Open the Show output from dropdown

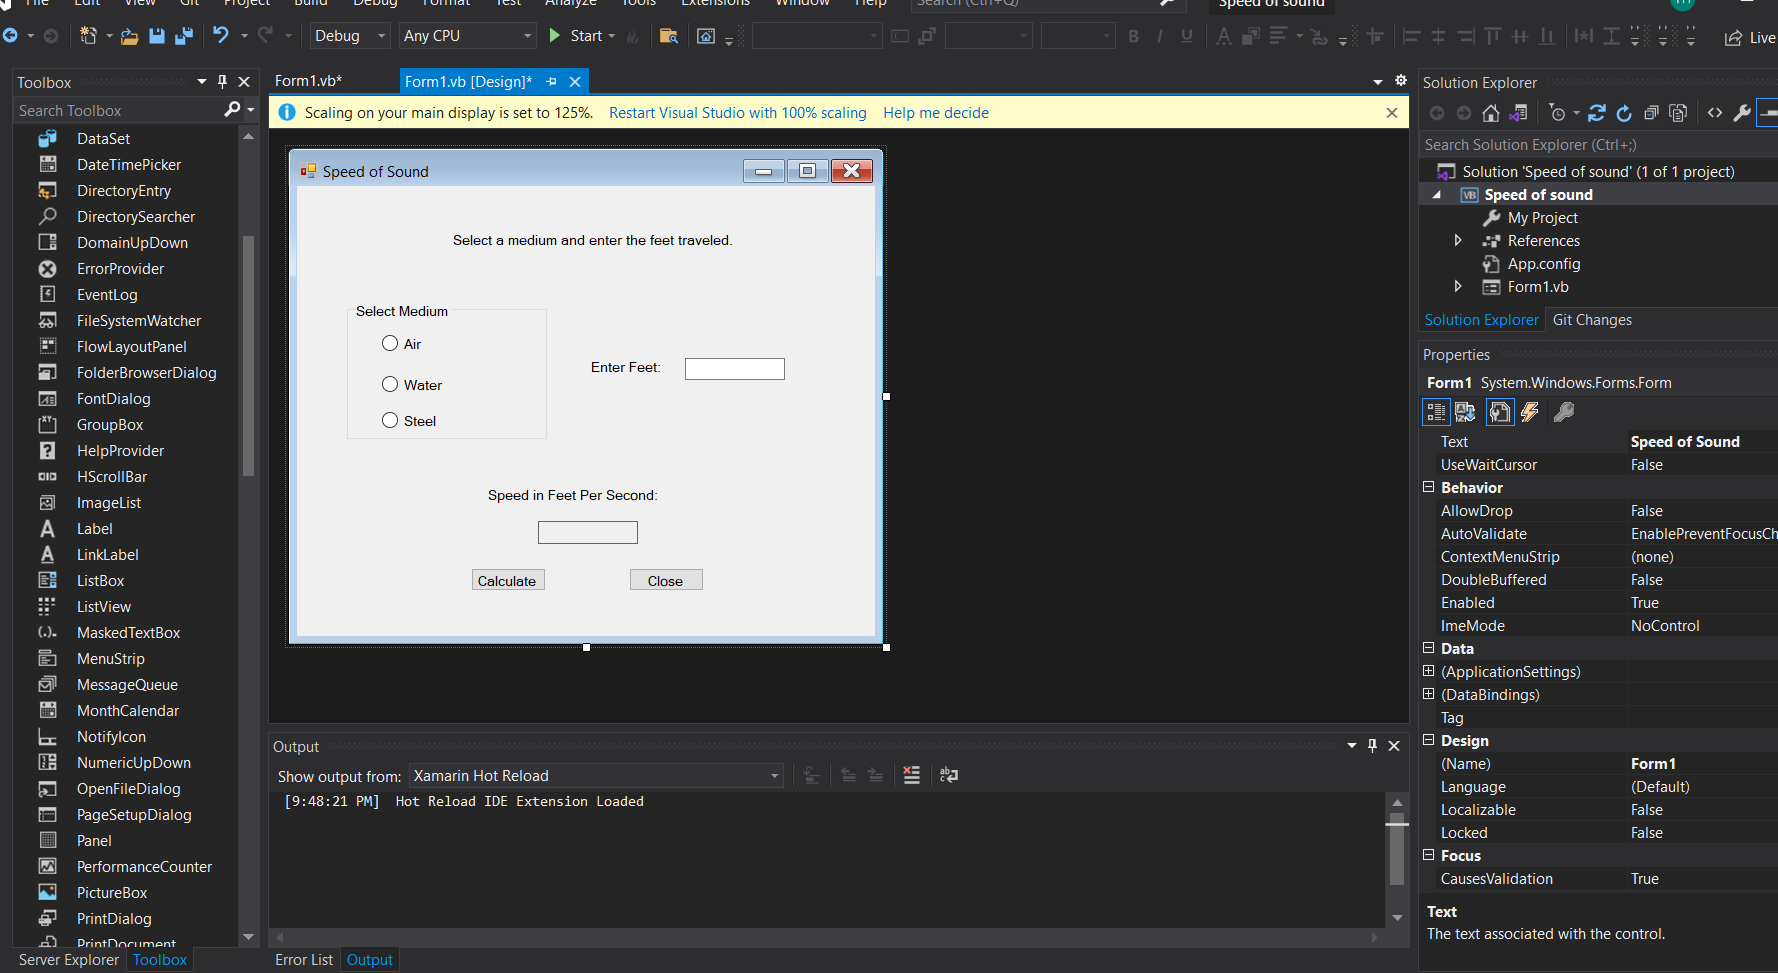click(595, 776)
